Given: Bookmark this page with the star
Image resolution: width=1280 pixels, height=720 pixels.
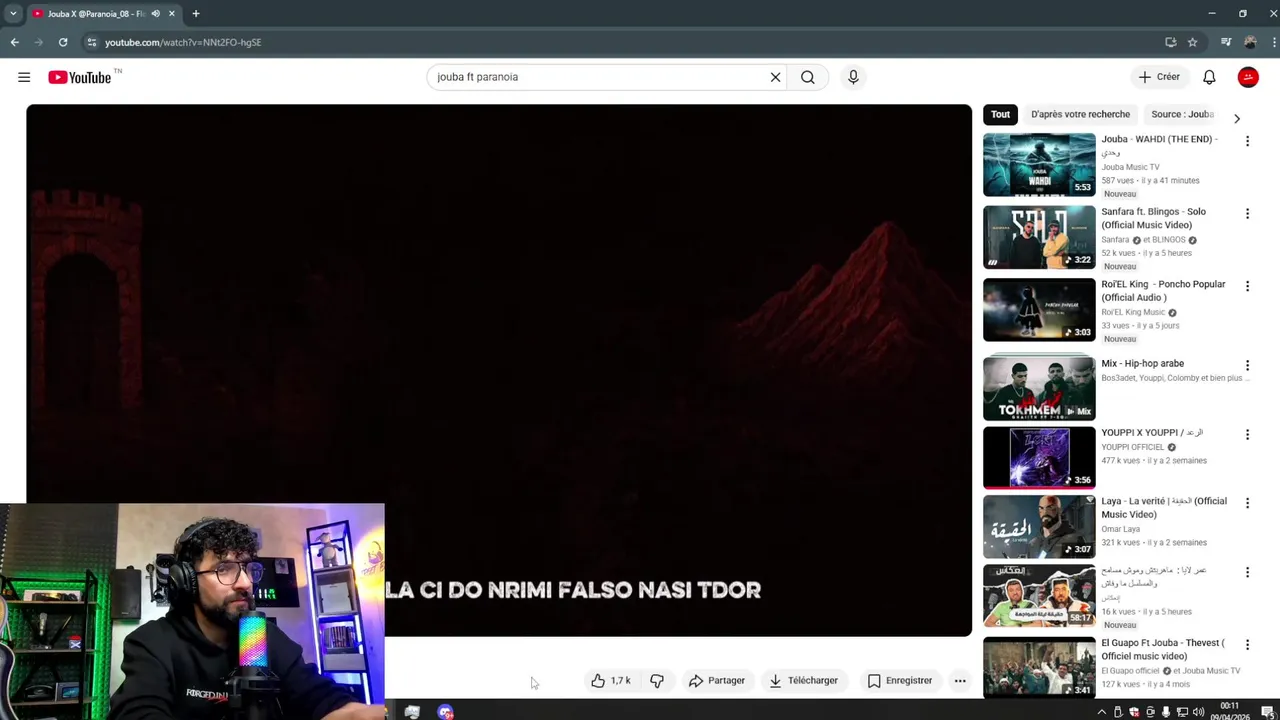Looking at the screenshot, I should [x=1192, y=42].
